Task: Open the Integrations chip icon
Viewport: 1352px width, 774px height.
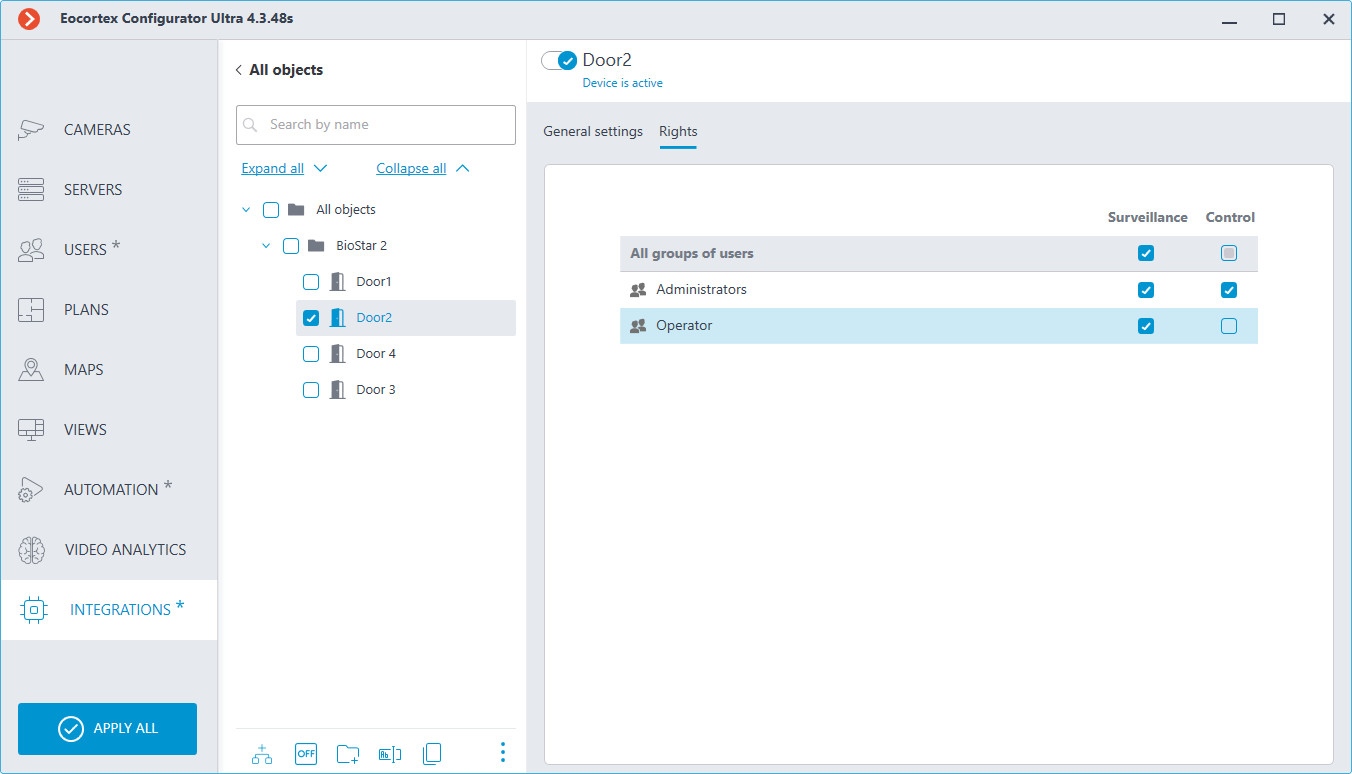Action: (34, 610)
